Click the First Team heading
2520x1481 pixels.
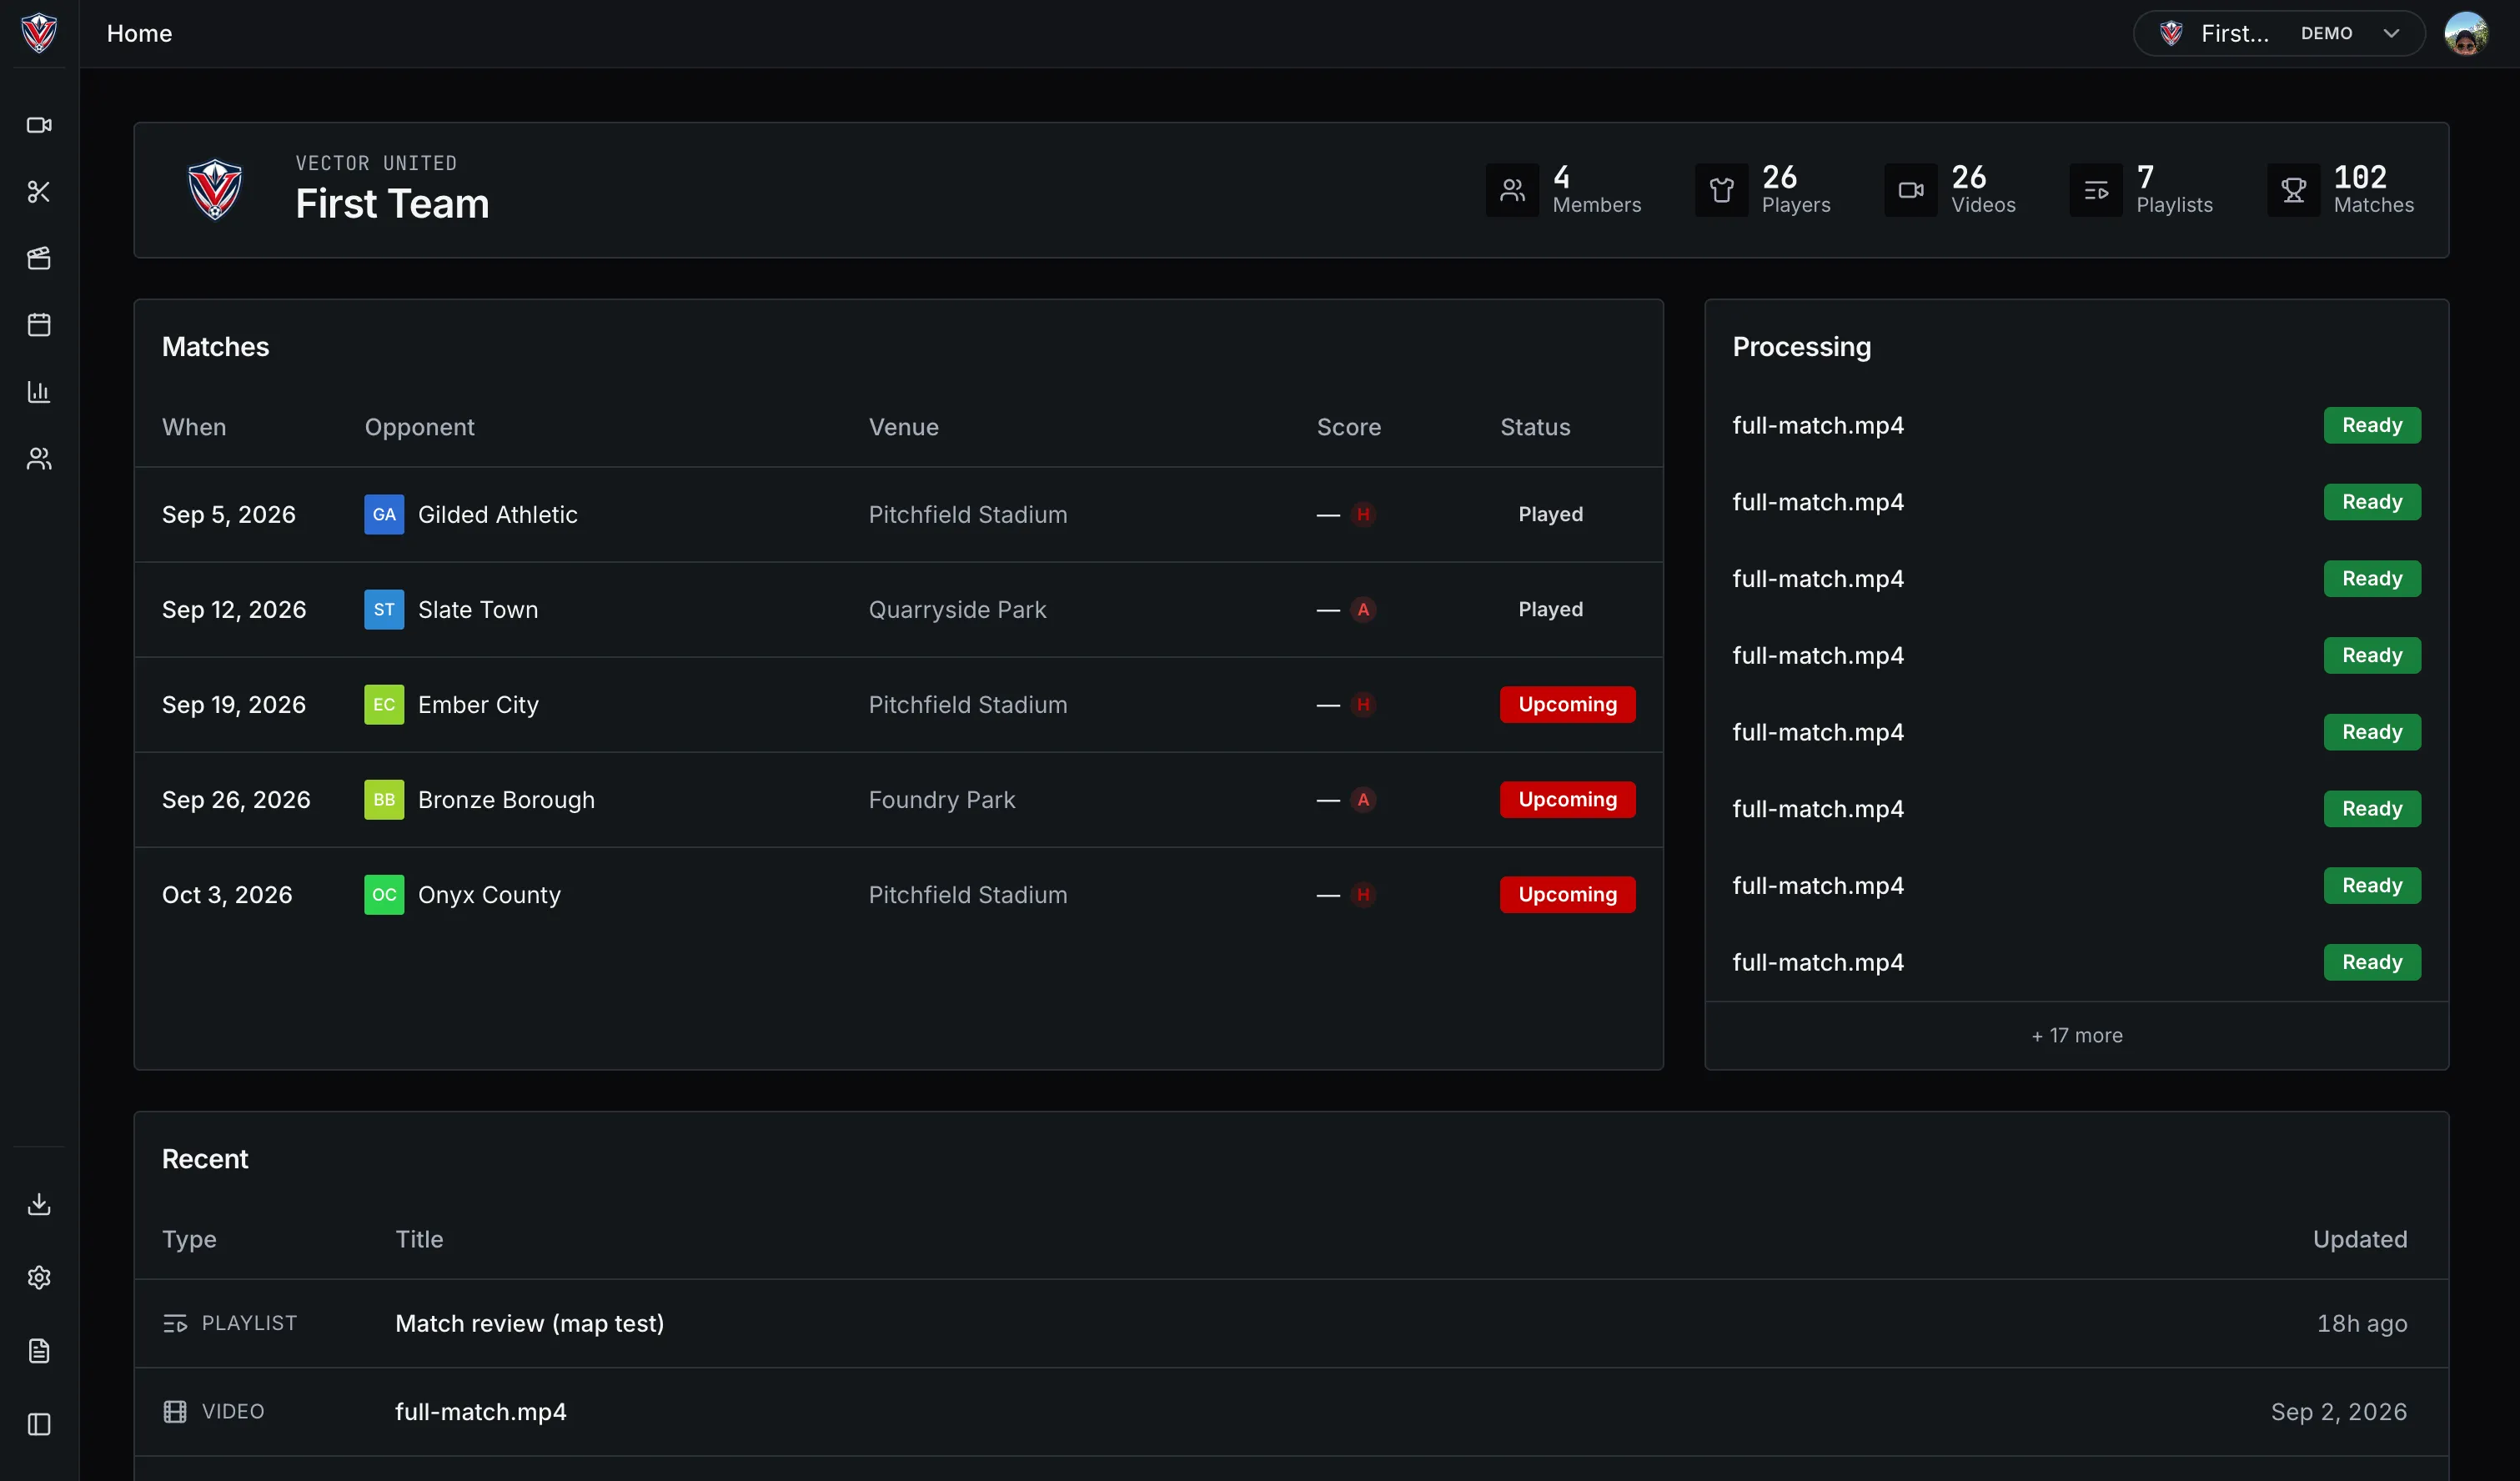[392, 204]
